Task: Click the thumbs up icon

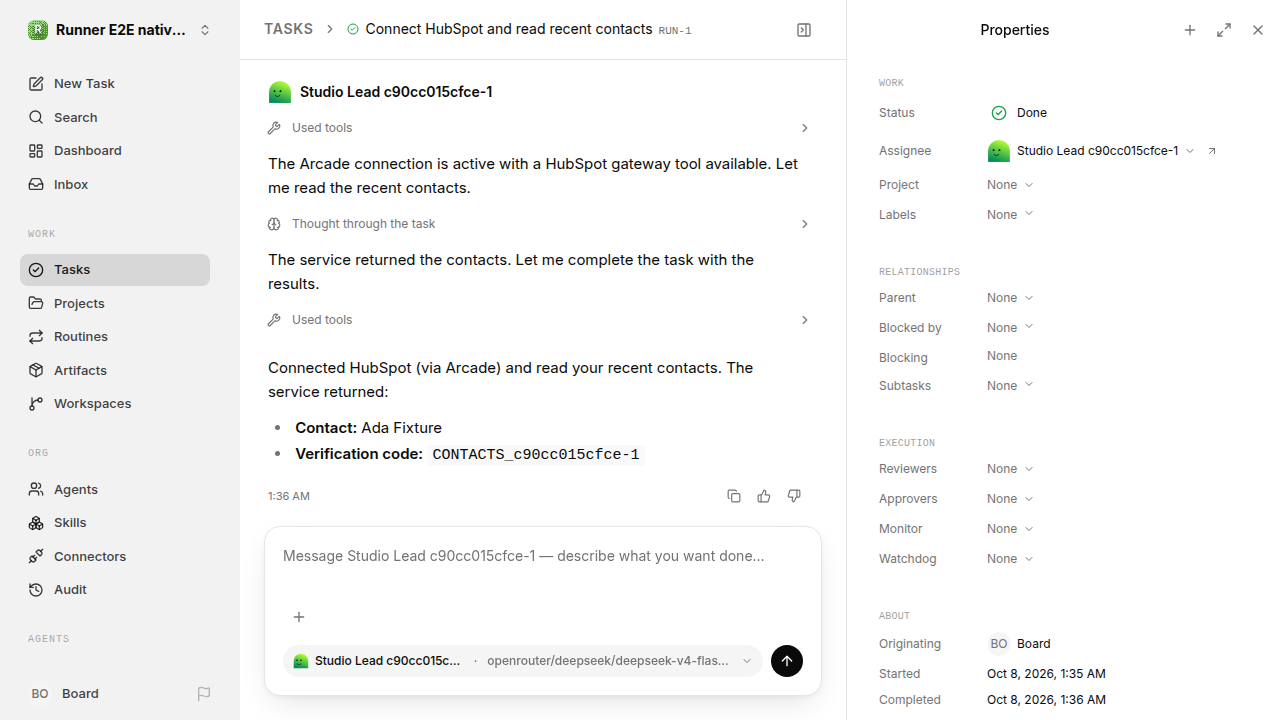Action: click(x=764, y=496)
